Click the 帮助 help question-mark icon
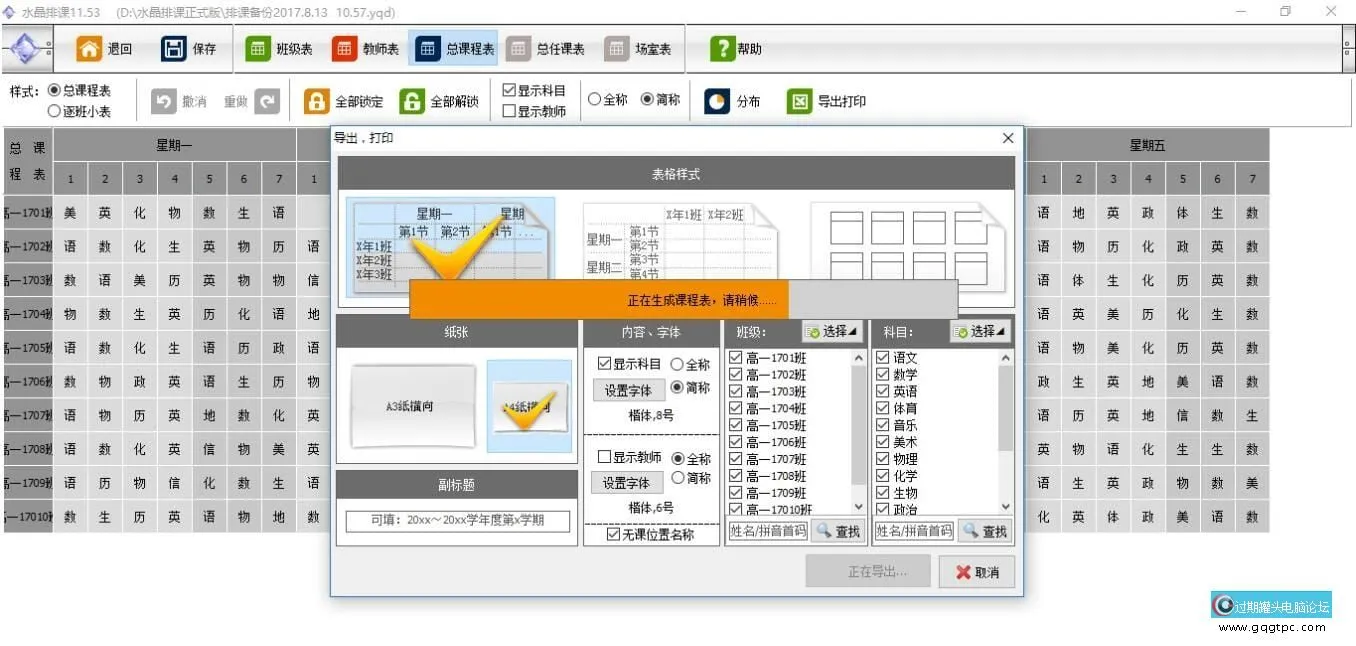The width and height of the screenshot is (1356, 646). click(x=722, y=49)
